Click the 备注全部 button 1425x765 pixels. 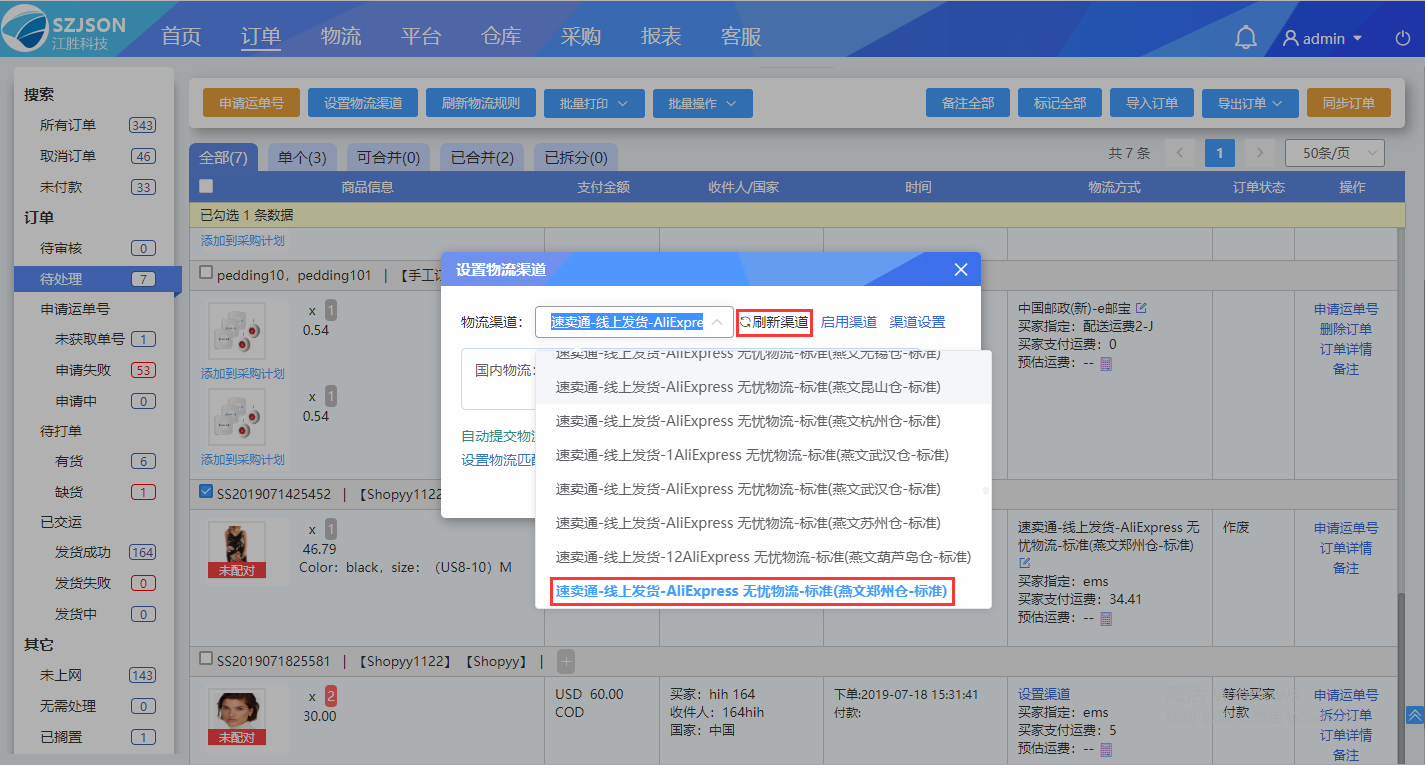(x=968, y=103)
